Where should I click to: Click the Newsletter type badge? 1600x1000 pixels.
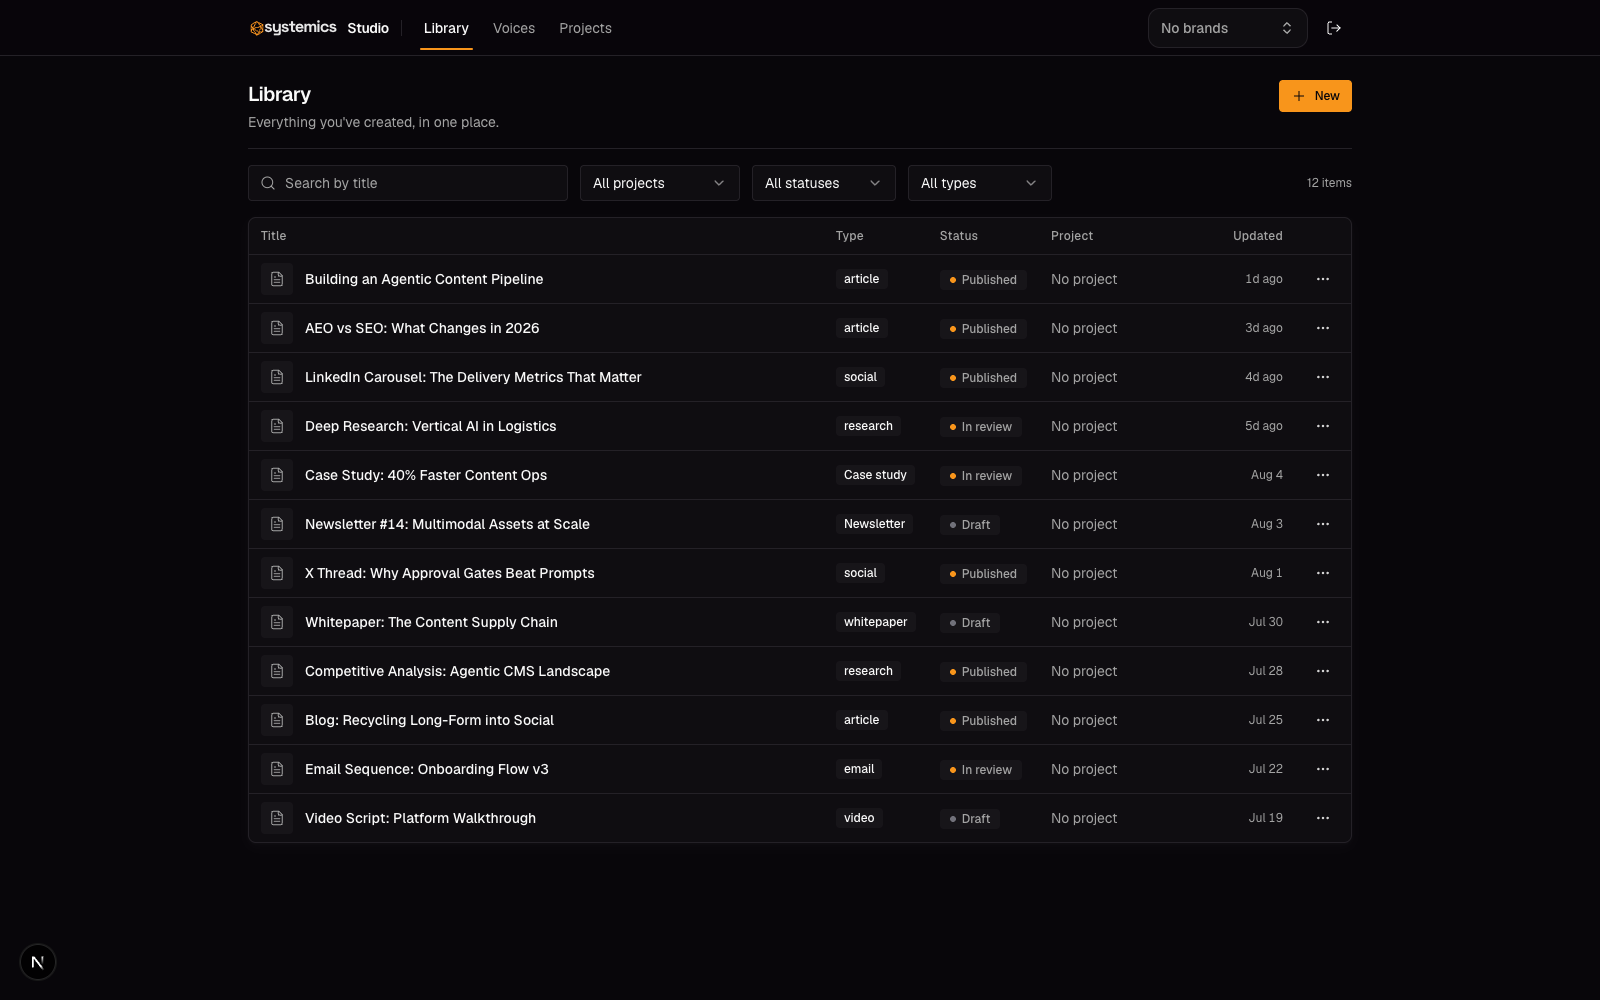pyautogui.click(x=874, y=524)
